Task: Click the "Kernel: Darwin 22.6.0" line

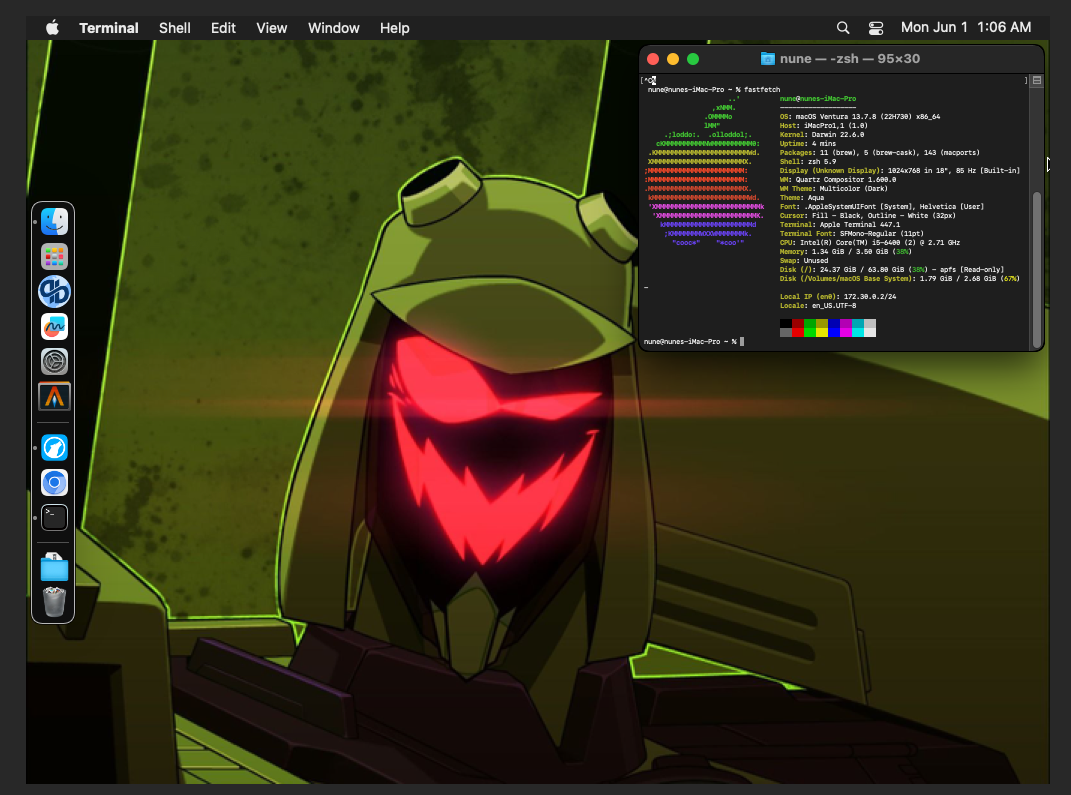Action: click(x=822, y=135)
